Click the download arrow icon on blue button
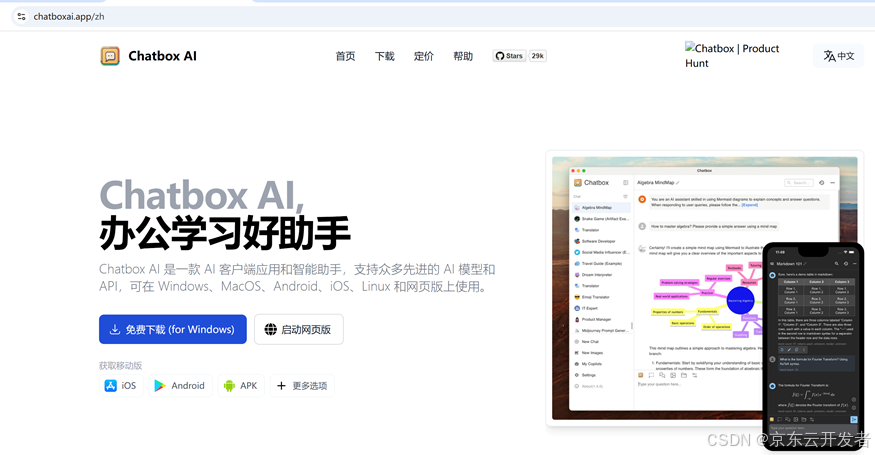This screenshot has height=455, width=875. point(114,329)
